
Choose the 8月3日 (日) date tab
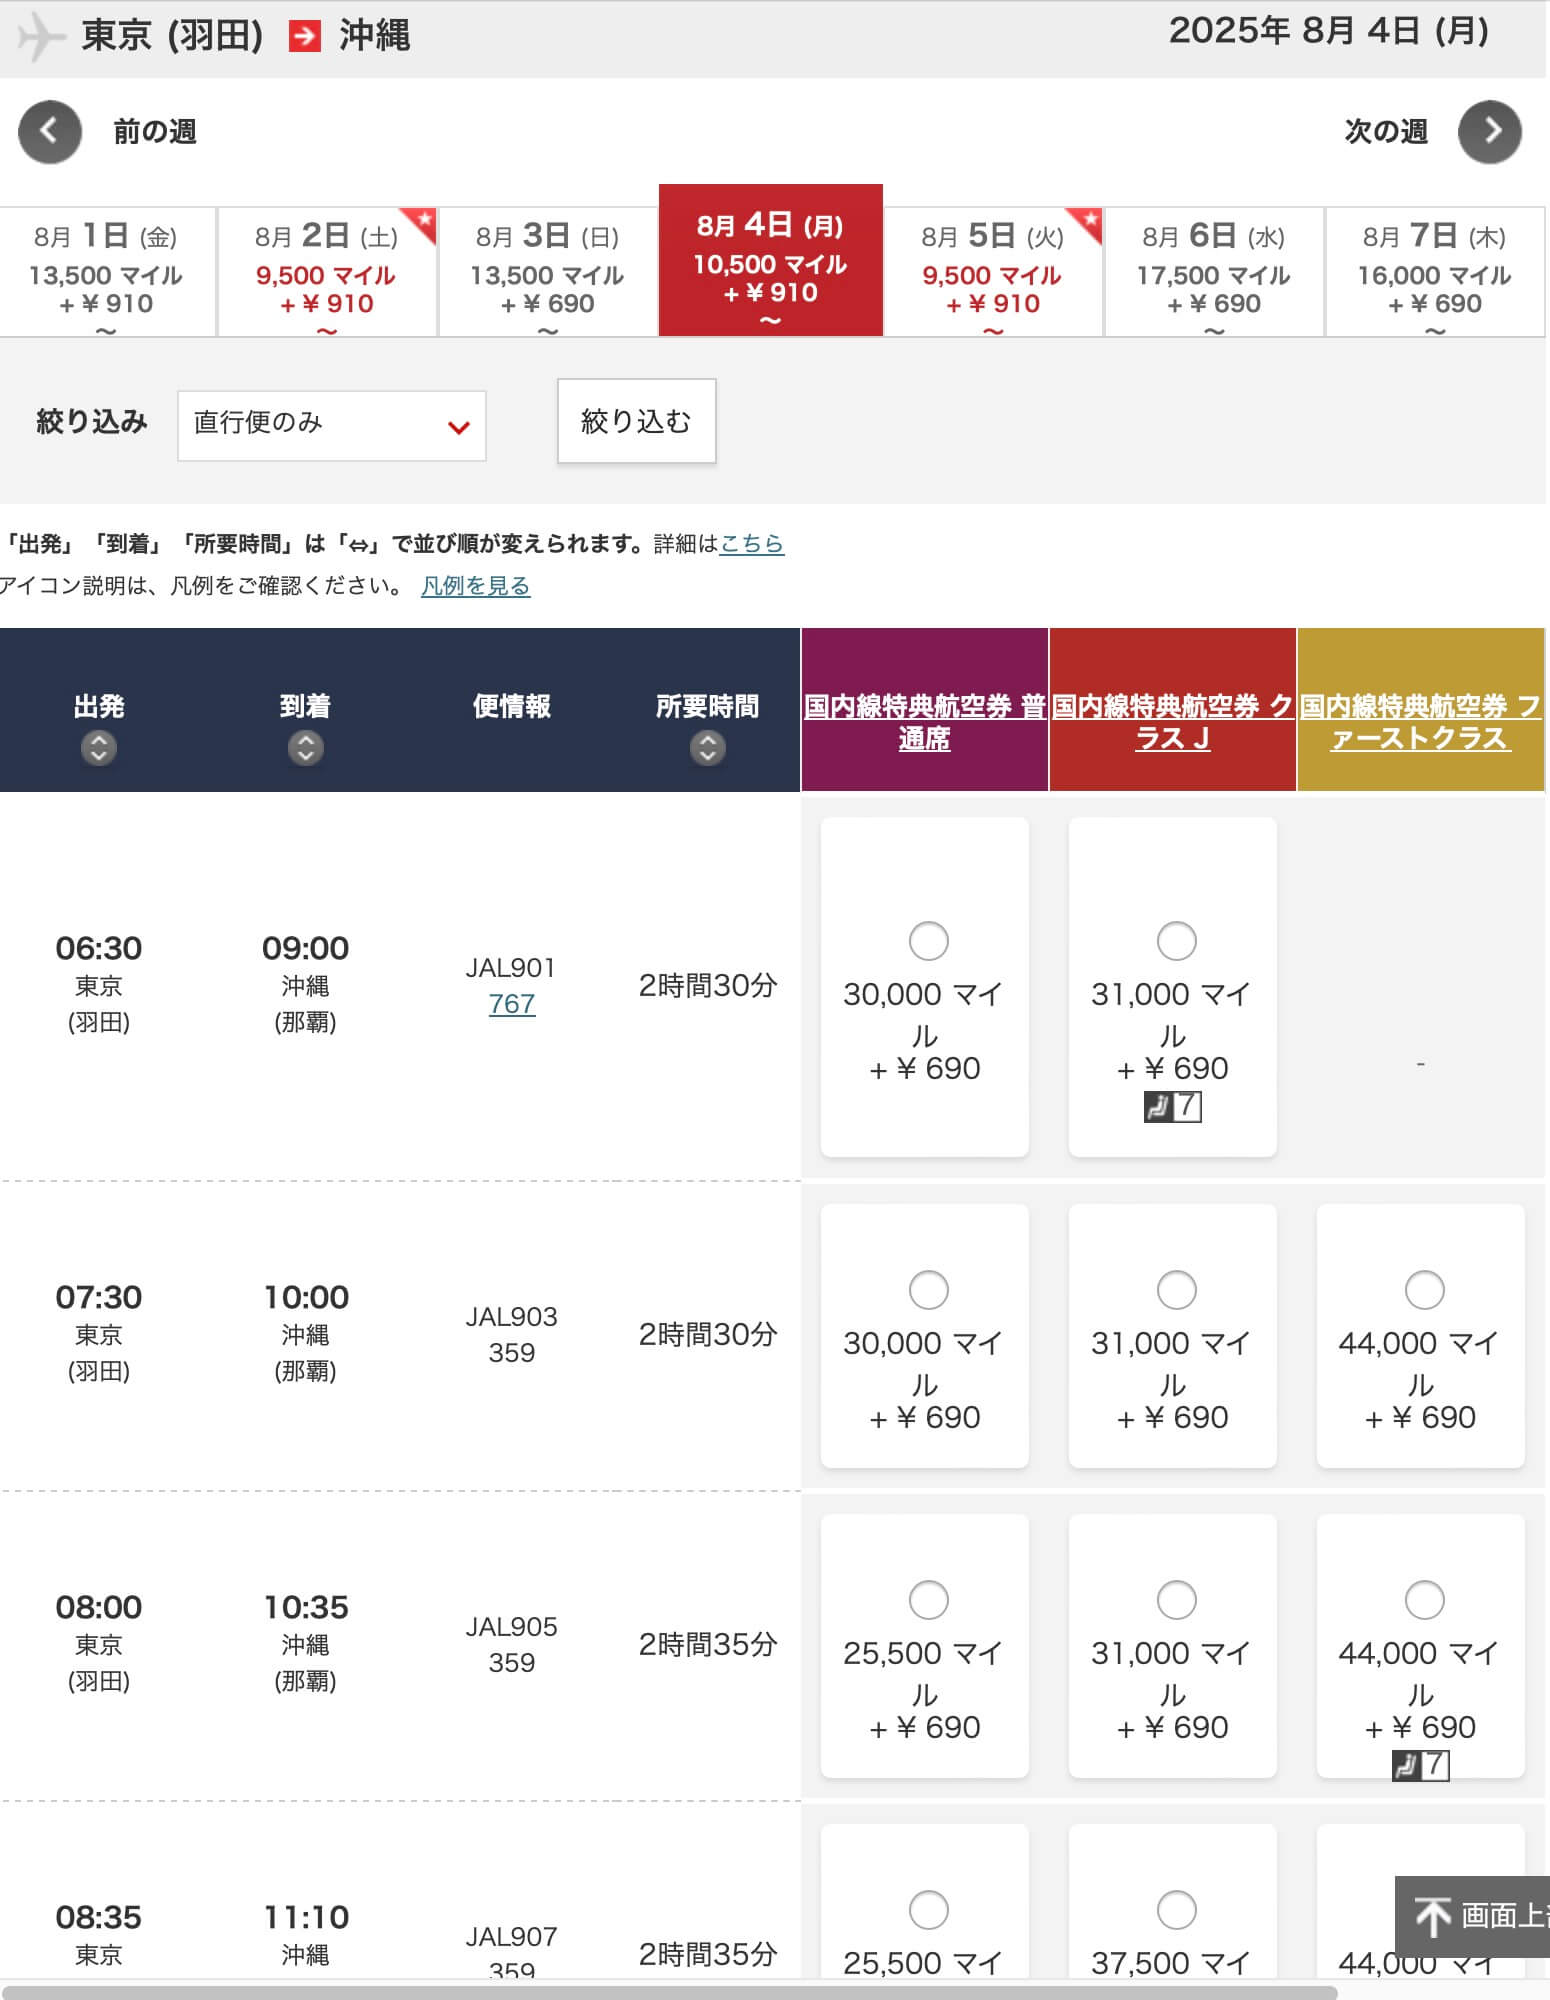coord(548,272)
